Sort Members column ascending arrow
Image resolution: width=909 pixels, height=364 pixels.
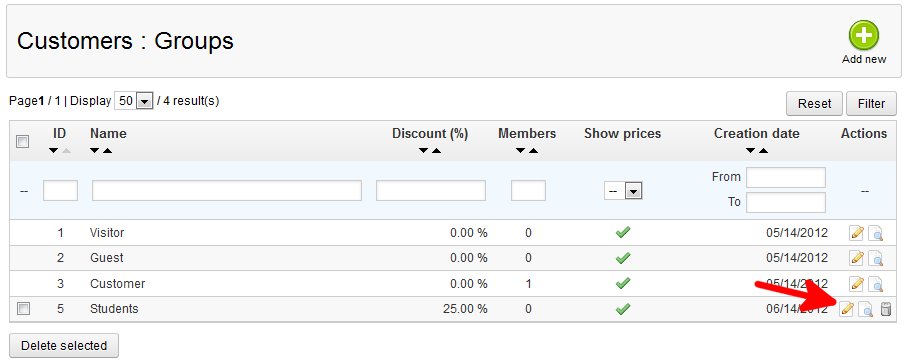533,151
